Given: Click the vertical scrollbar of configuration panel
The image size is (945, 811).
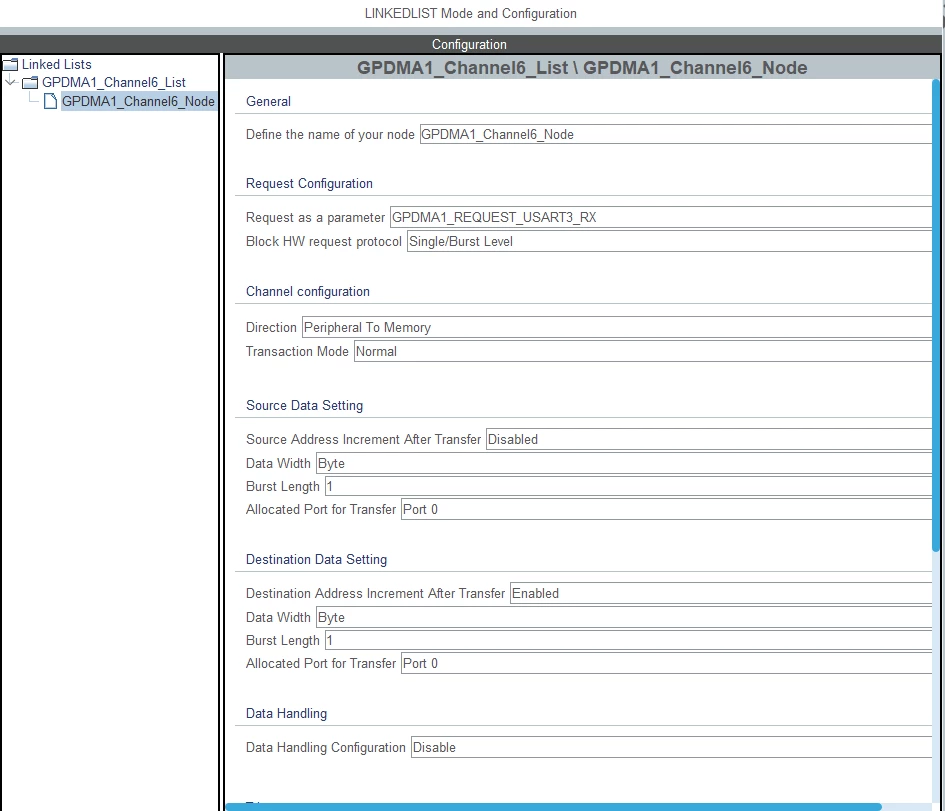Looking at the screenshot, I should (936, 315).
